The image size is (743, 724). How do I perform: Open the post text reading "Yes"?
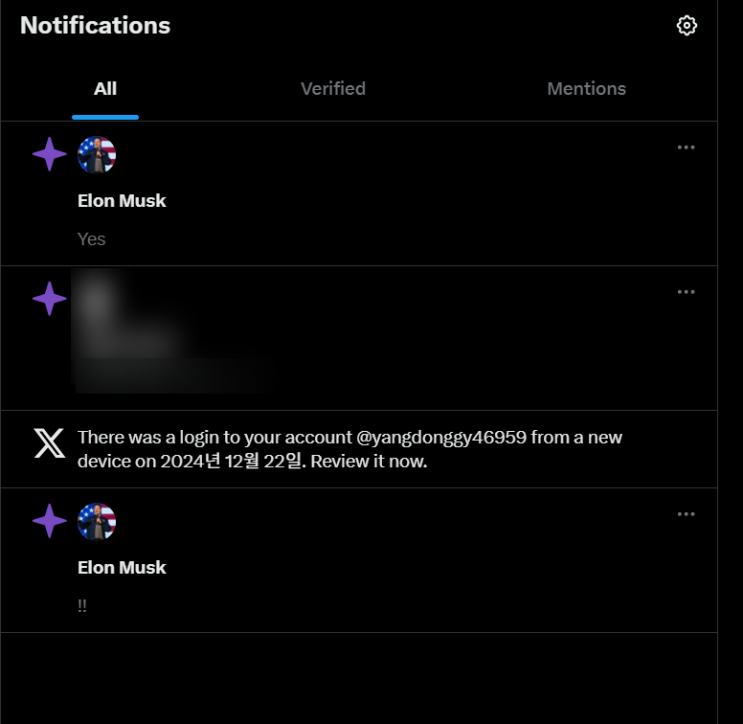[x=91, y=239]
